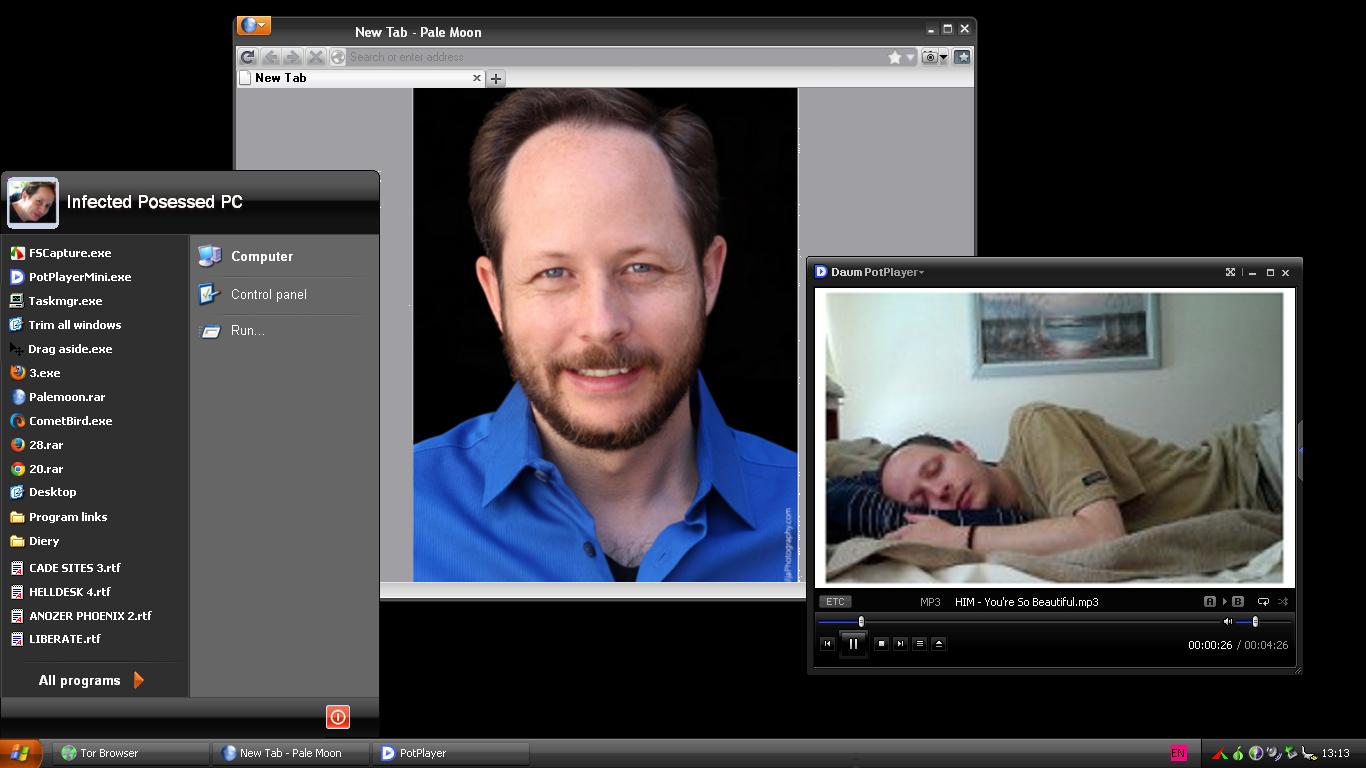Open ANOZER PHOENIX 2.rtf document
This screenshot has height=768, width=1366.
(96, 616)
